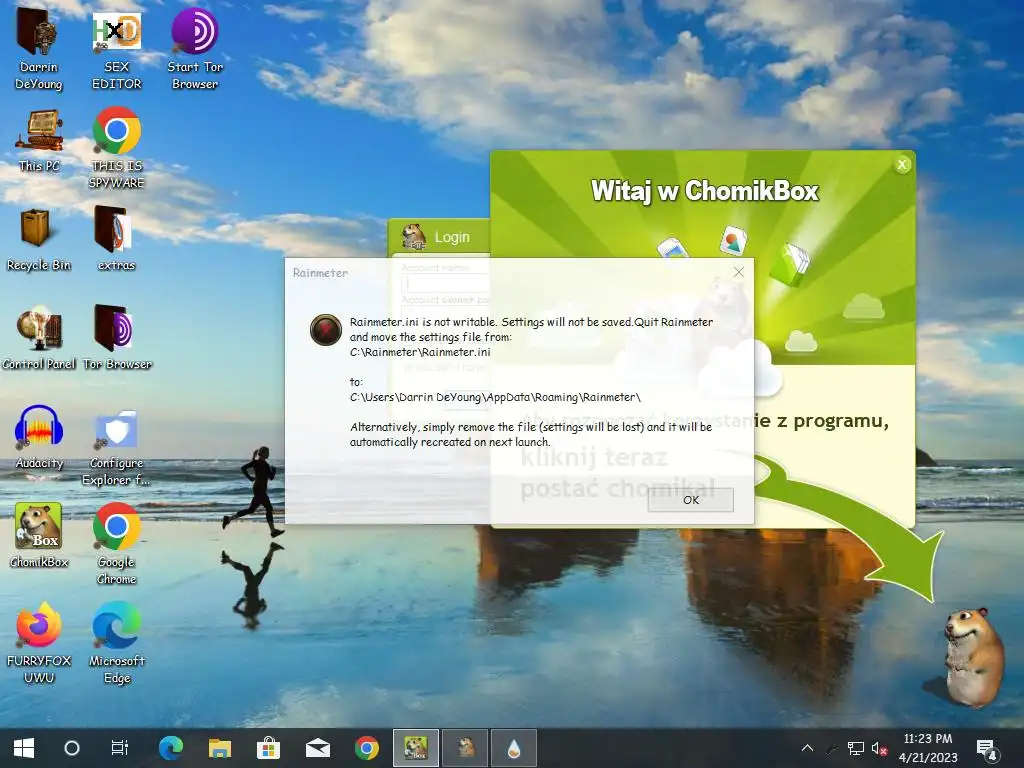Click the Rainmeter error icon in dialog
This screenshot has height=768, width=1024.
coord(325,329)
